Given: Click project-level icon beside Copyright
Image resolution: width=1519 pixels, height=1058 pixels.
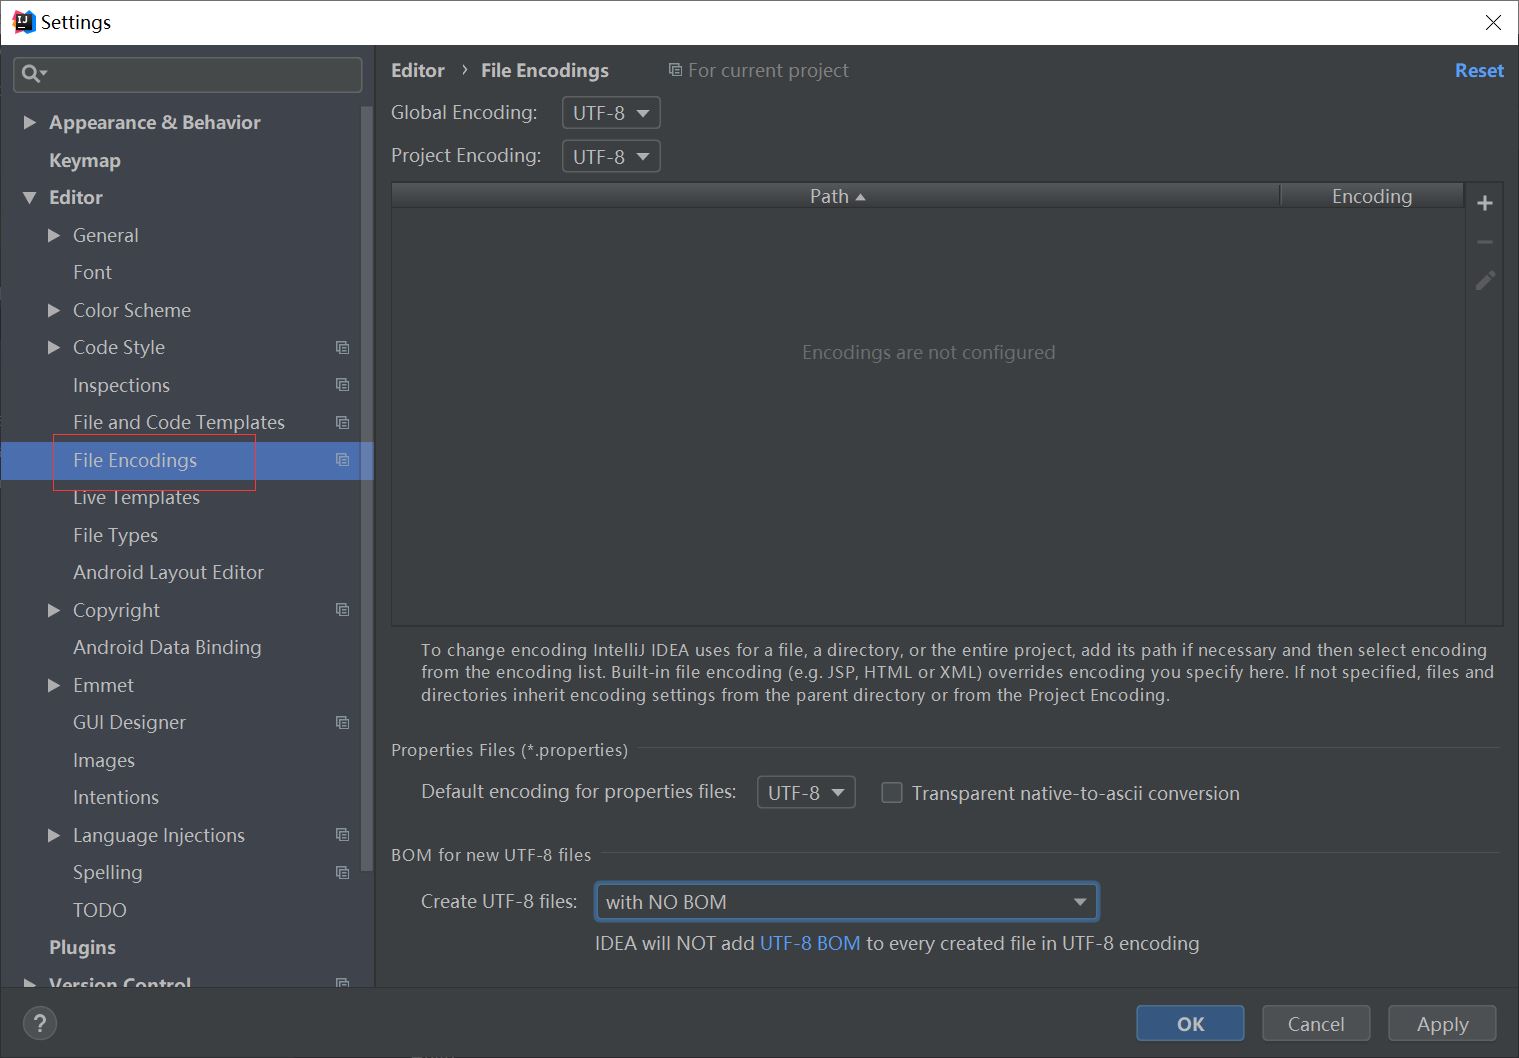Looking at the screenshot, I should (343, 610).
